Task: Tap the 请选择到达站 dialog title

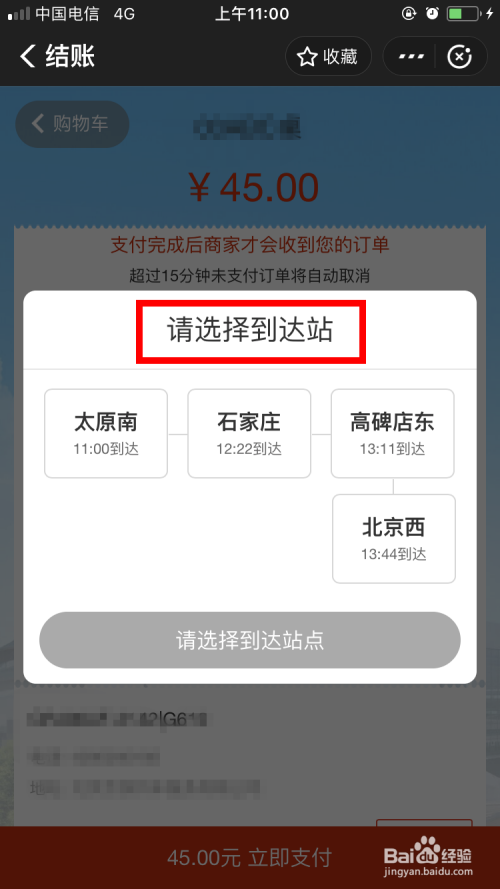Action: pyautogui.click(x=250, y=331)
